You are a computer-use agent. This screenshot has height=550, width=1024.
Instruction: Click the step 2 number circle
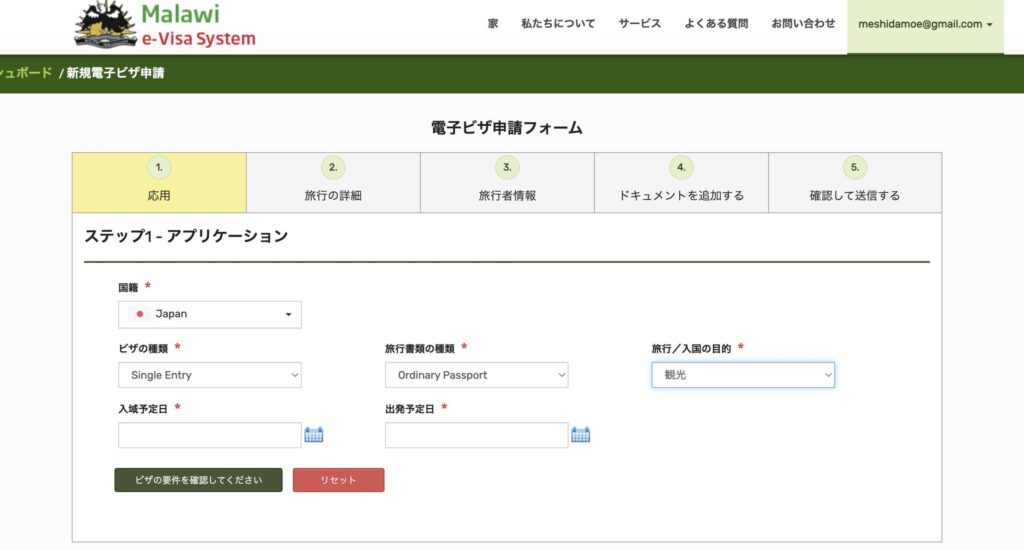[x=333, y=168]
